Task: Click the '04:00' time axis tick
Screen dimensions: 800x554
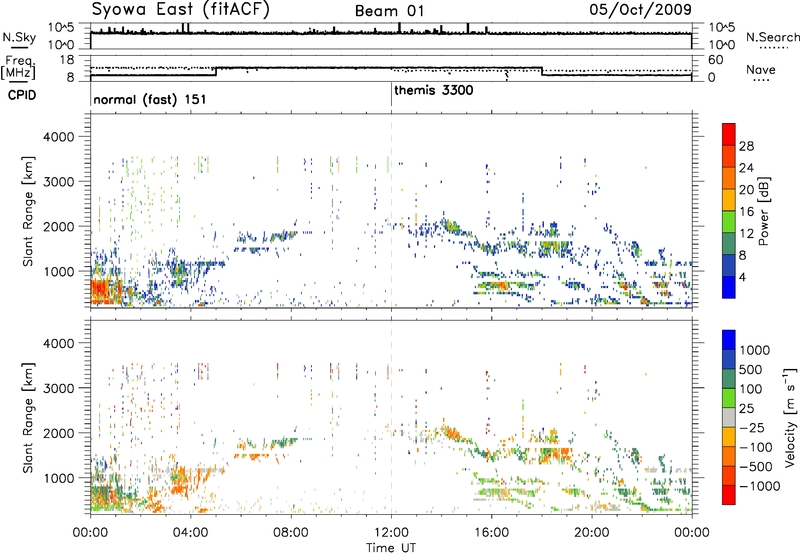Action: (x=190, y=533)
